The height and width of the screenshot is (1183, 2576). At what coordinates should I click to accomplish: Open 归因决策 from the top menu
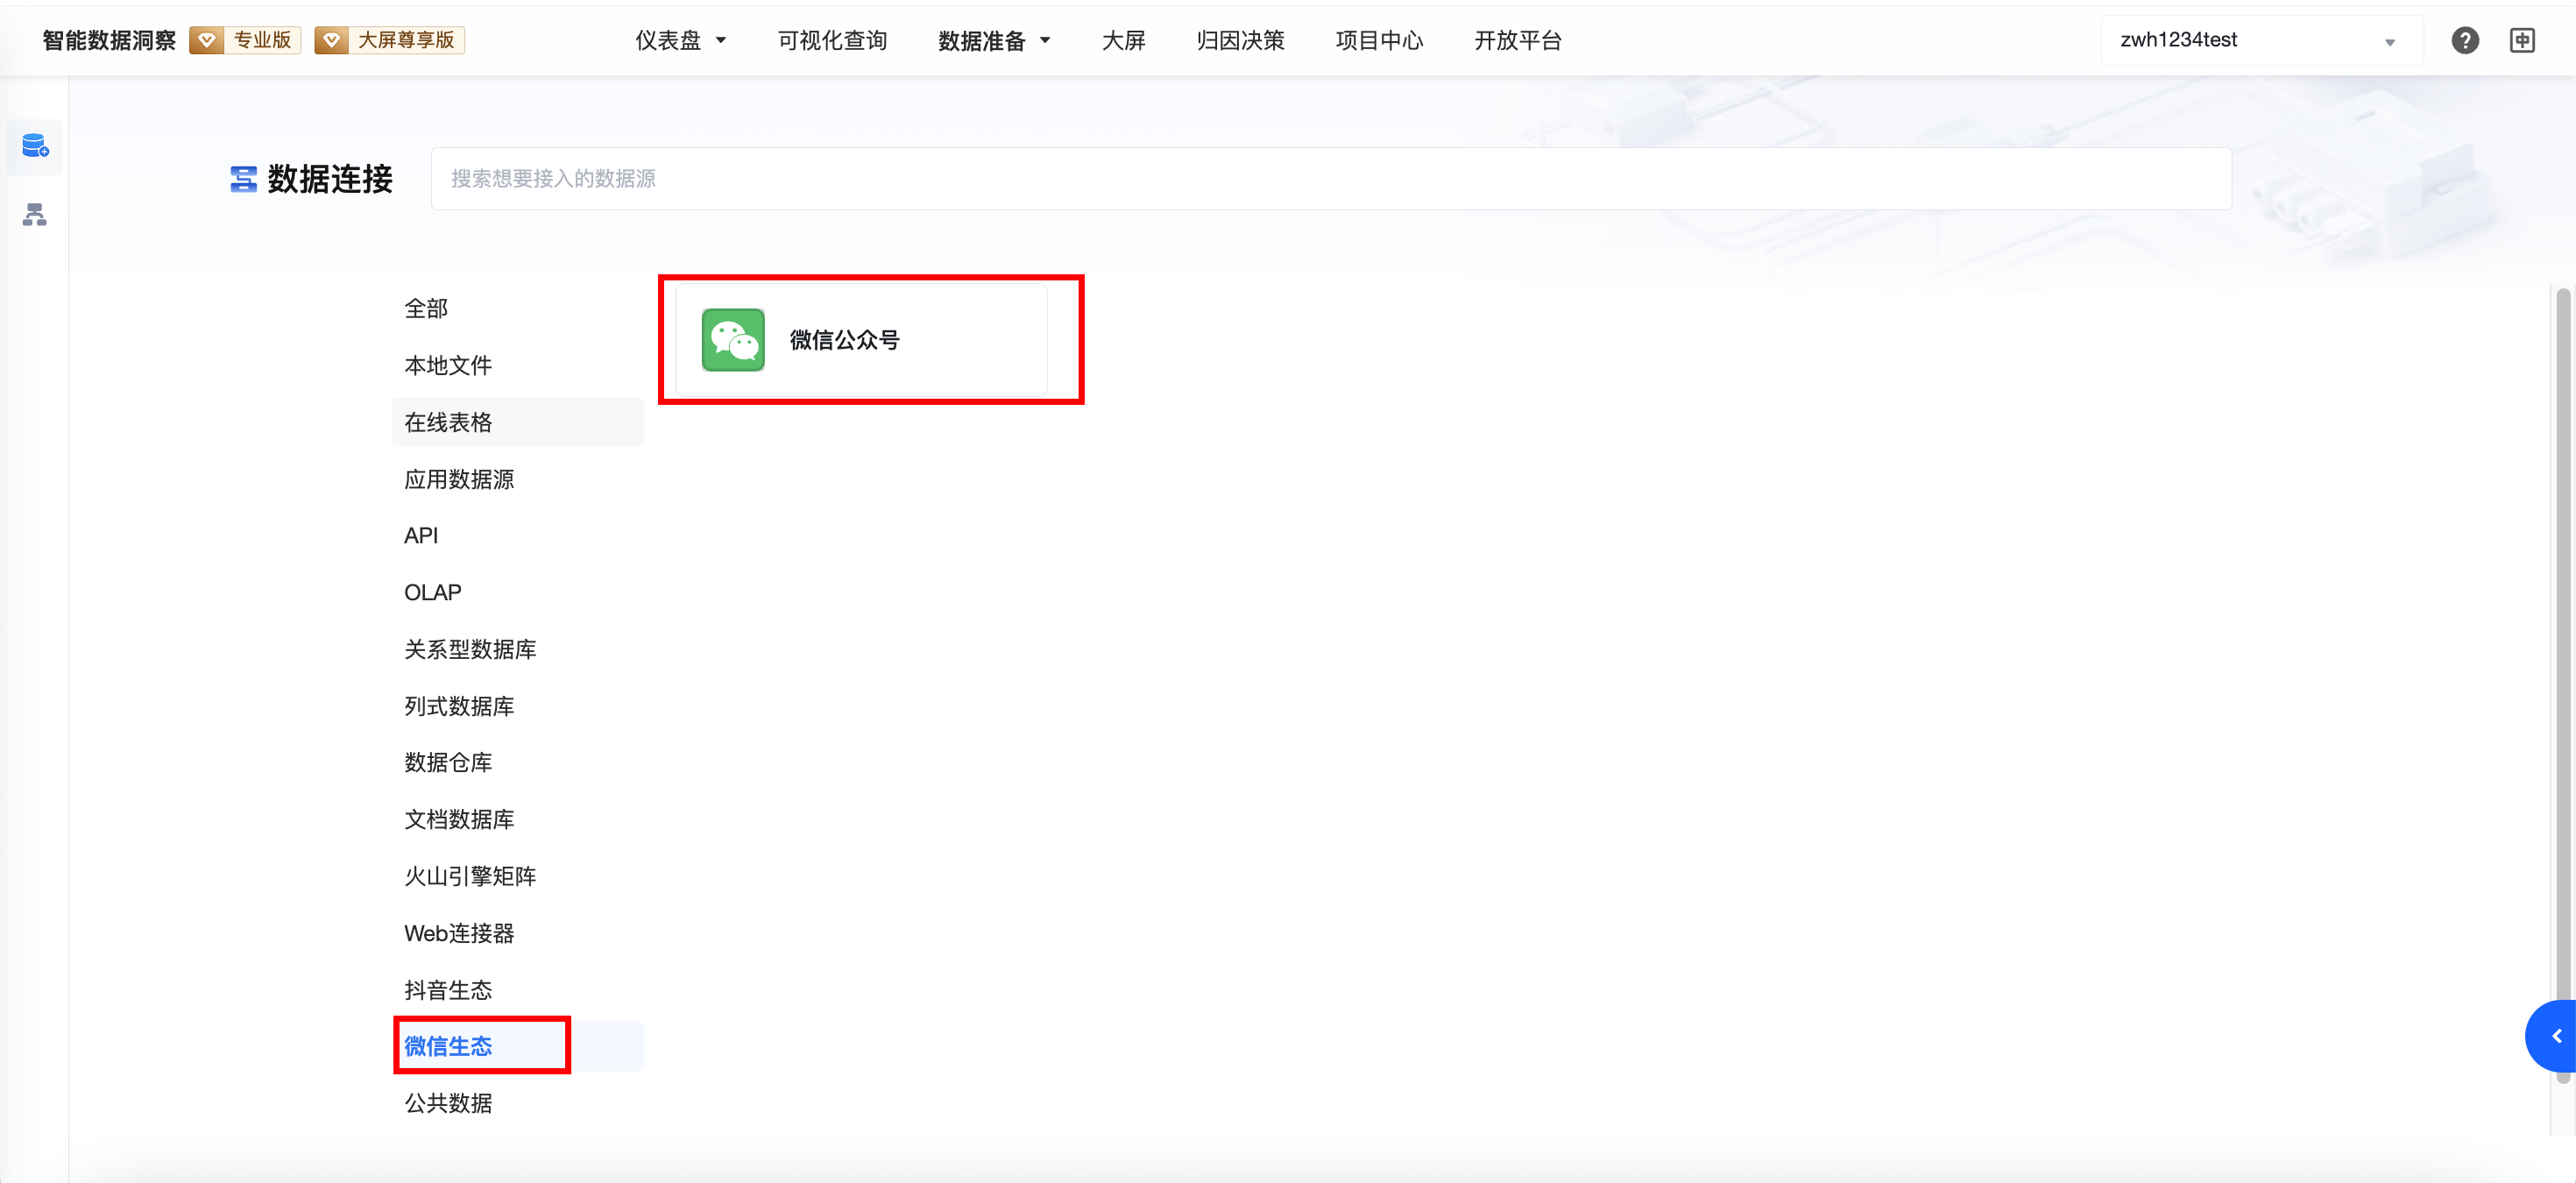[1240, 40]
